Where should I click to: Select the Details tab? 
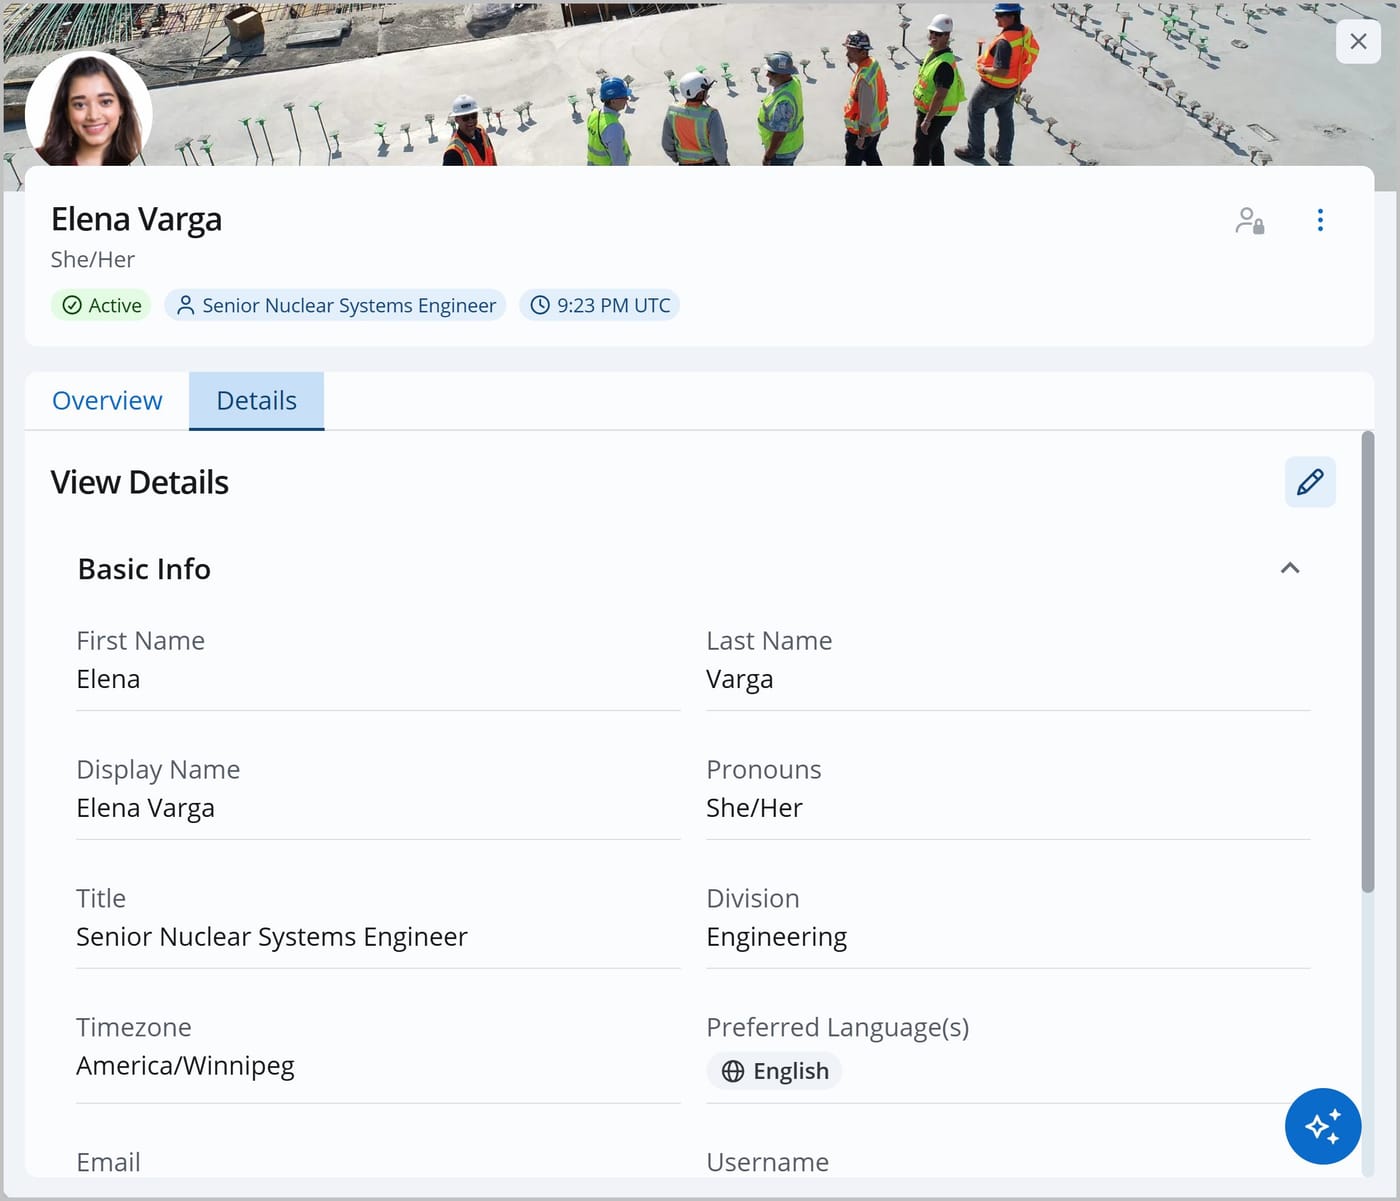(256, 401)
